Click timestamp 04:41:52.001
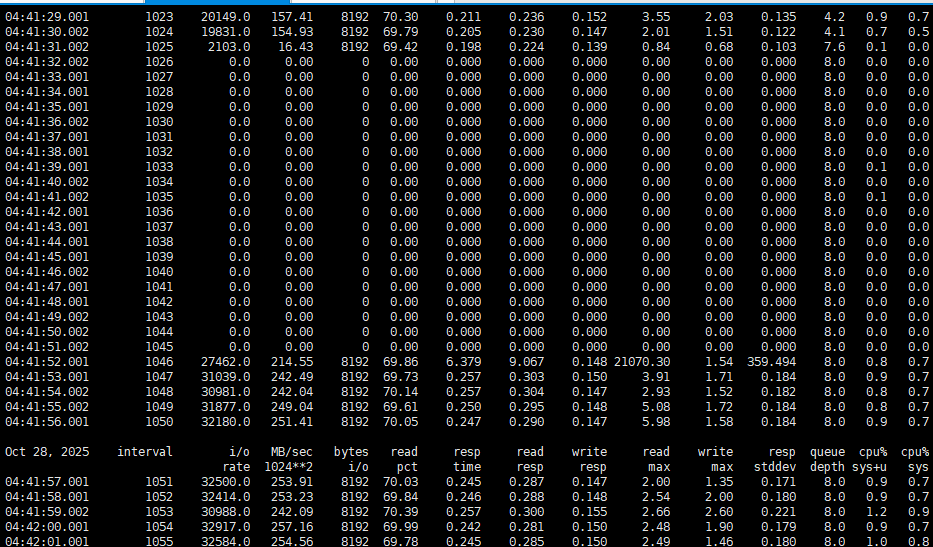This screenshot has width=933, height=547. coord(47,362)
